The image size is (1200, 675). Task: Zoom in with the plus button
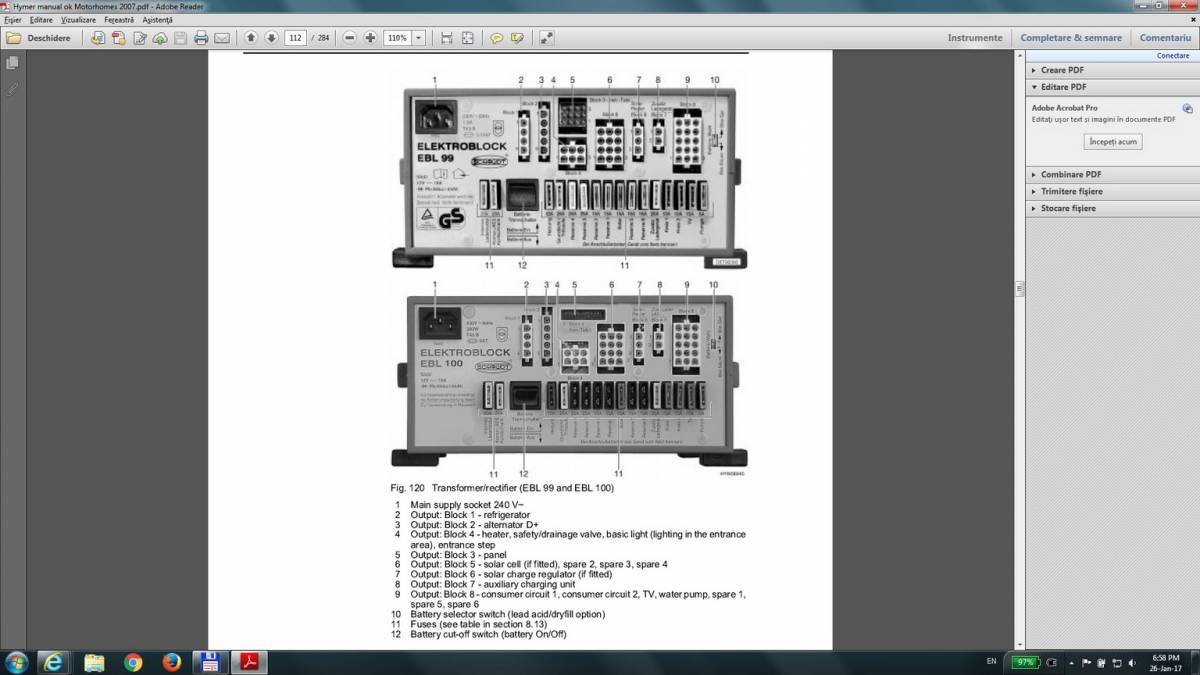tap(370, 38)
